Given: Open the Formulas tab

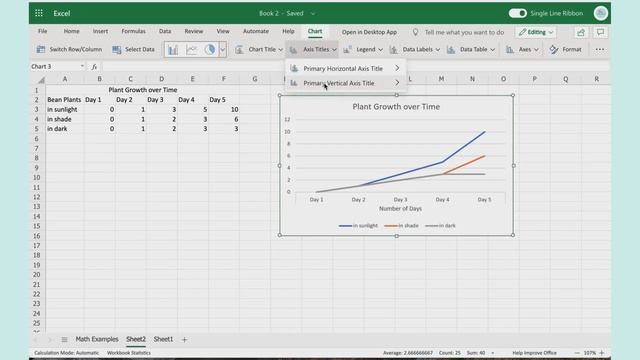Looking at the screenshot, I should [x=133, y=31].
